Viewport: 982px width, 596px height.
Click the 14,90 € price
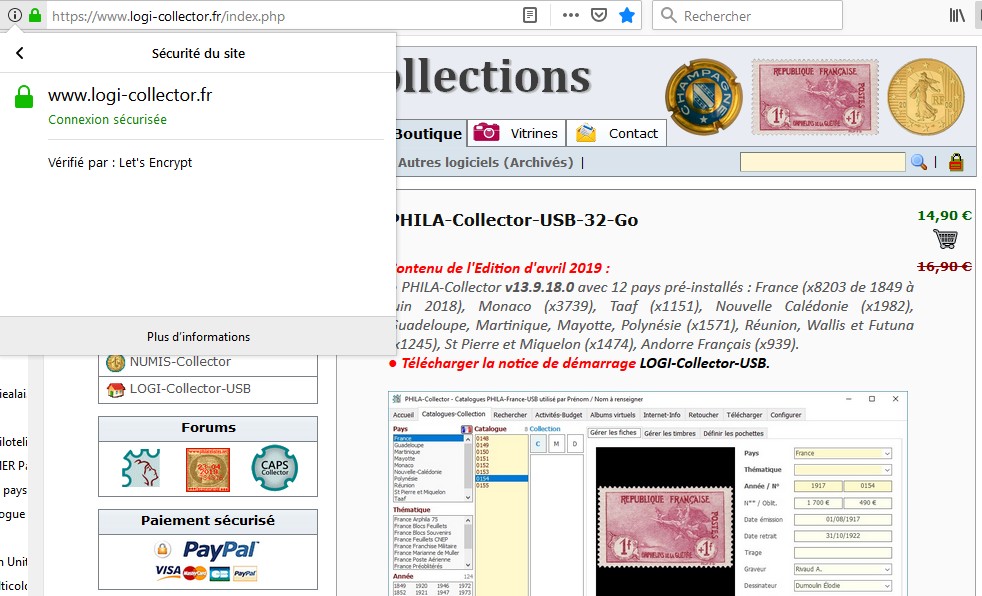tap(944, 216)
